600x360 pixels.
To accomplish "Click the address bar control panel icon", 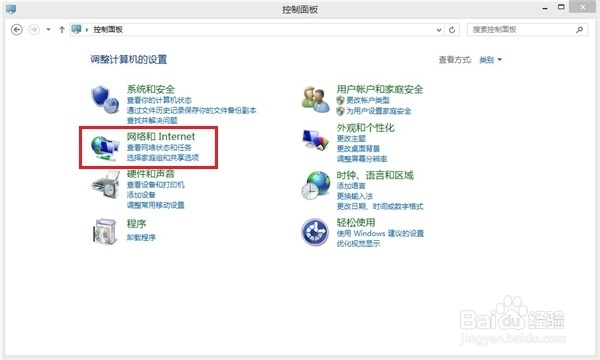I will pos(77,29).
